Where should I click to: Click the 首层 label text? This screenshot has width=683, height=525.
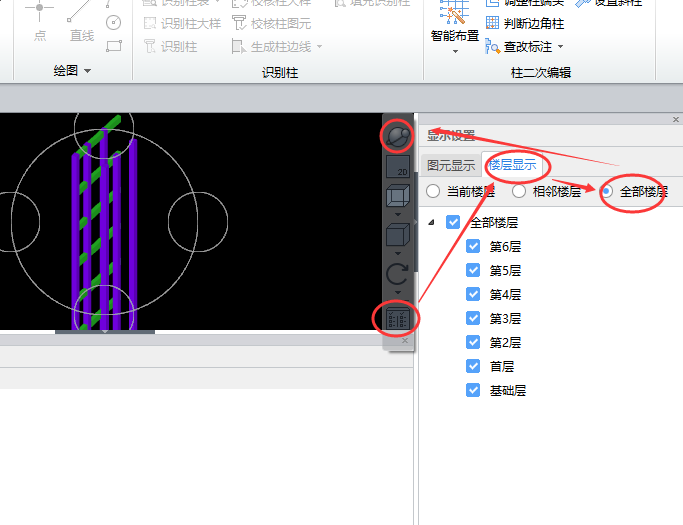502,366
